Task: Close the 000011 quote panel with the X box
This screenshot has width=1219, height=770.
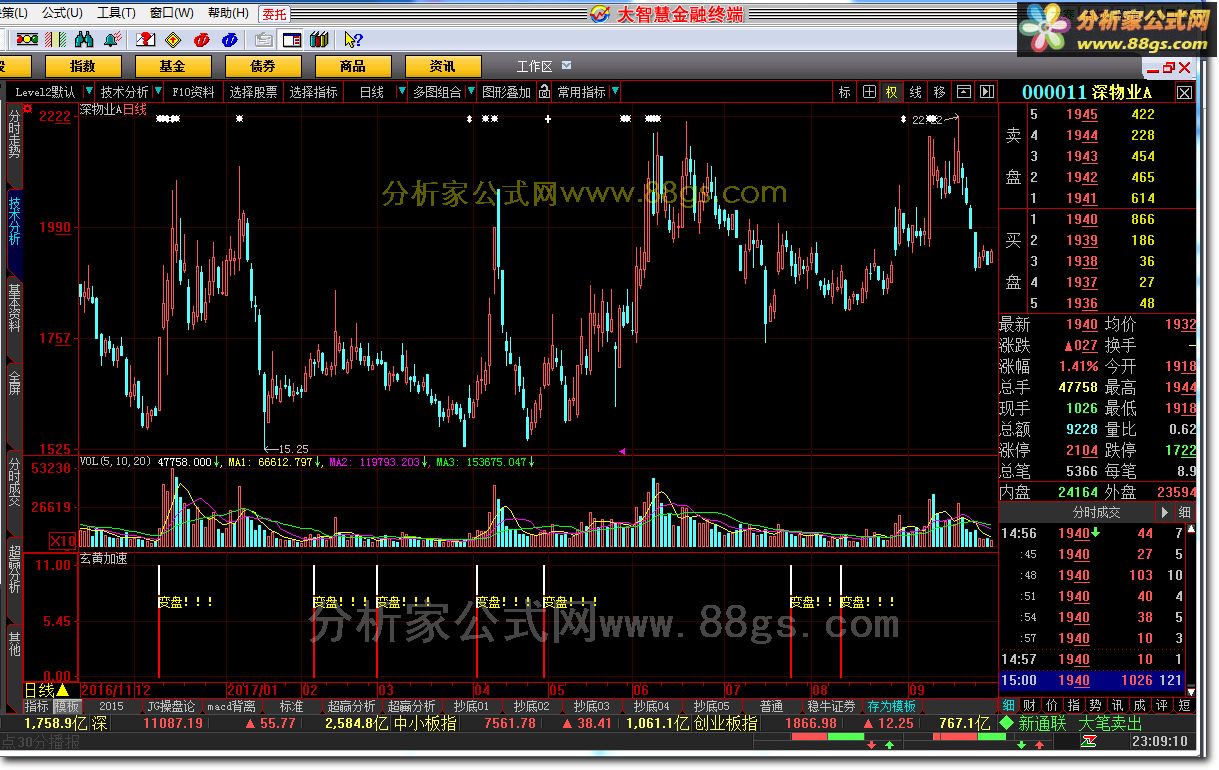Action: tap(1184, 92)
